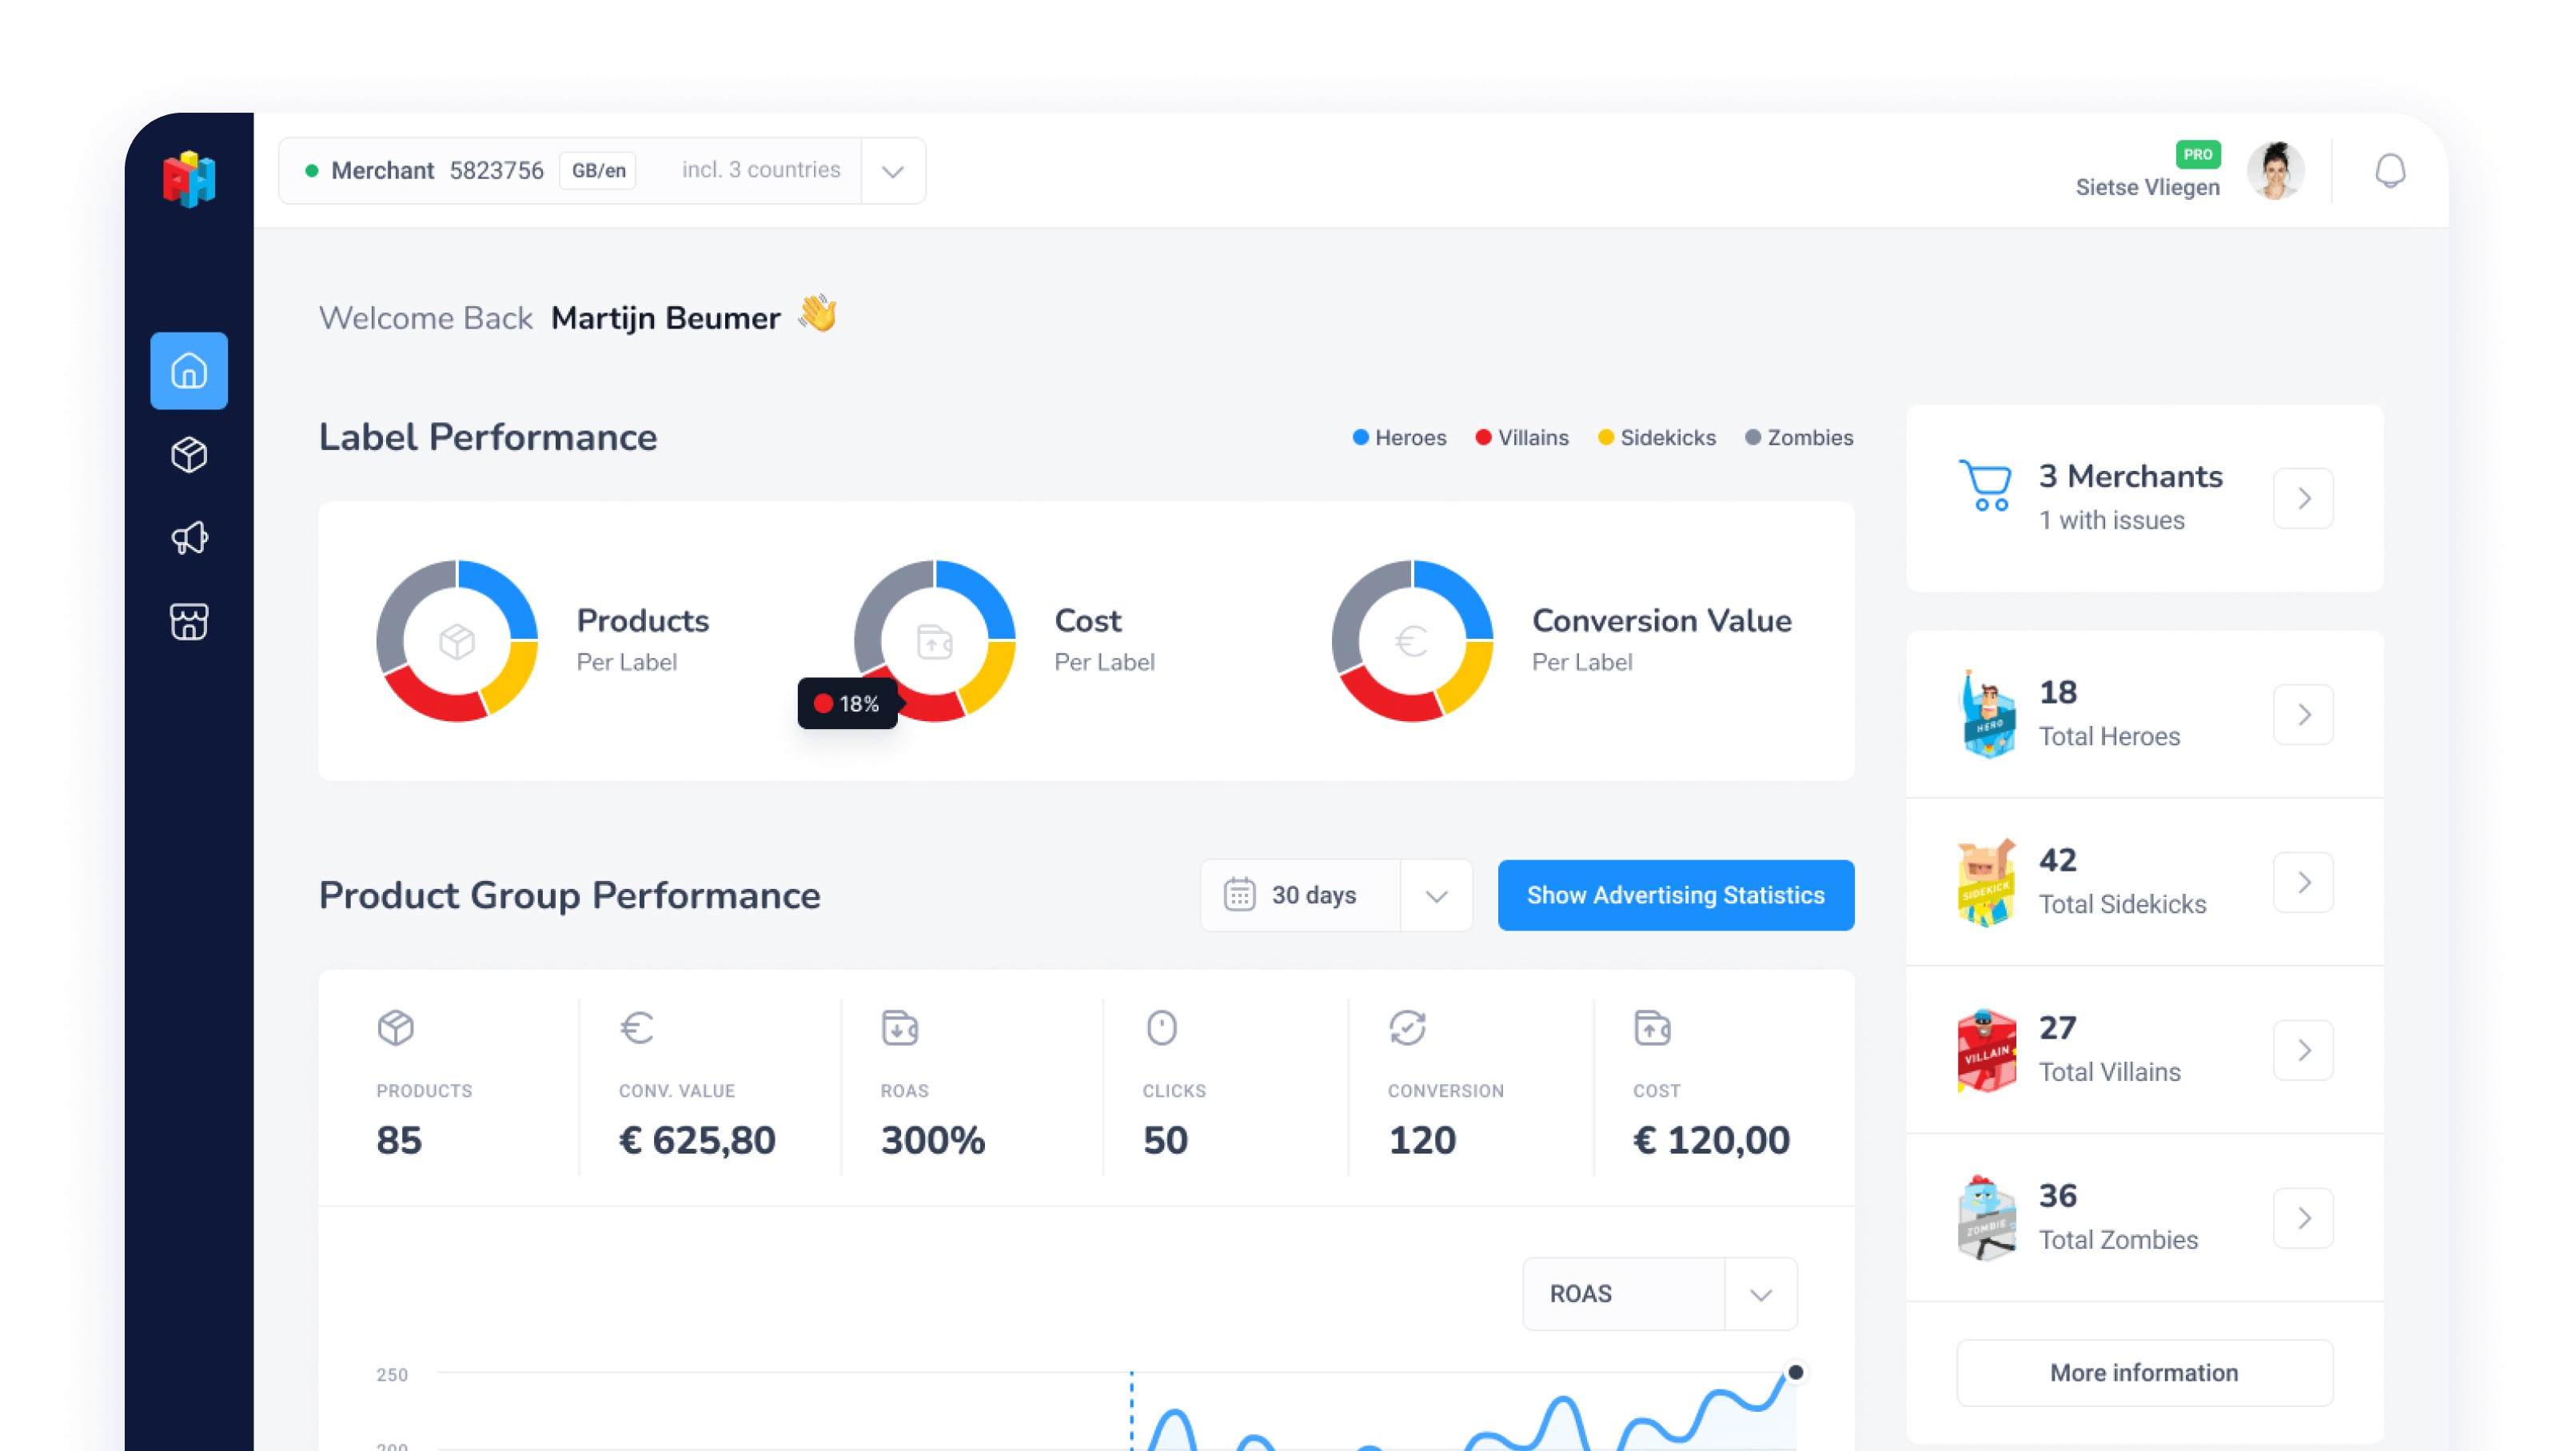The width and height of the screenshot is (2576, 1451).
Task: Click the Cost wallet icon in stats
Action: click(x=1652, y=1028)
